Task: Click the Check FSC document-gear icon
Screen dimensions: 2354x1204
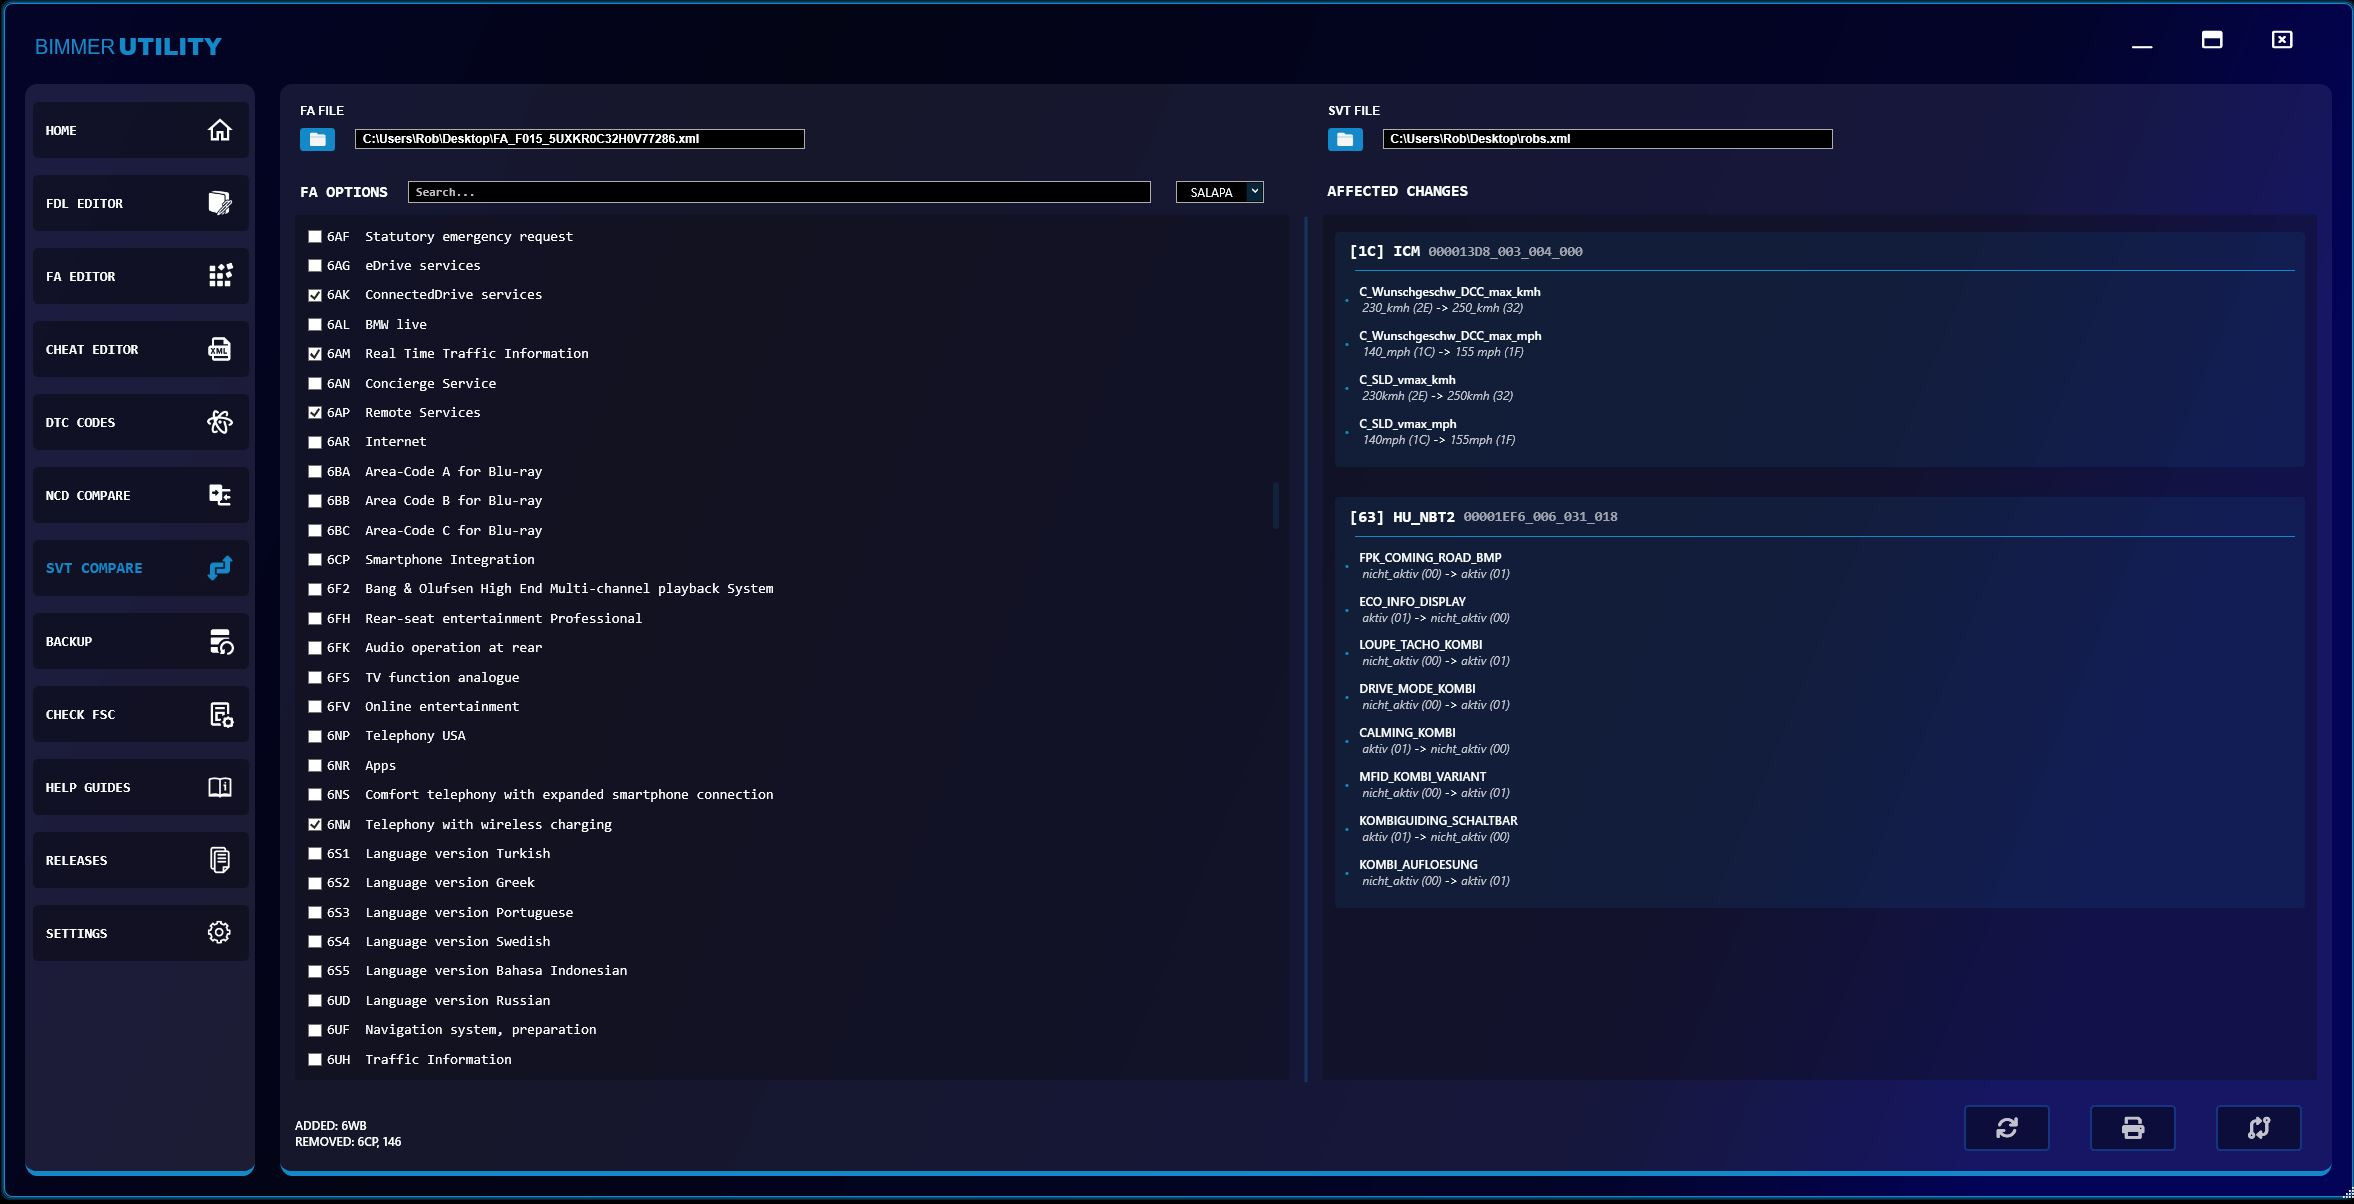Action: pos(219,714)
